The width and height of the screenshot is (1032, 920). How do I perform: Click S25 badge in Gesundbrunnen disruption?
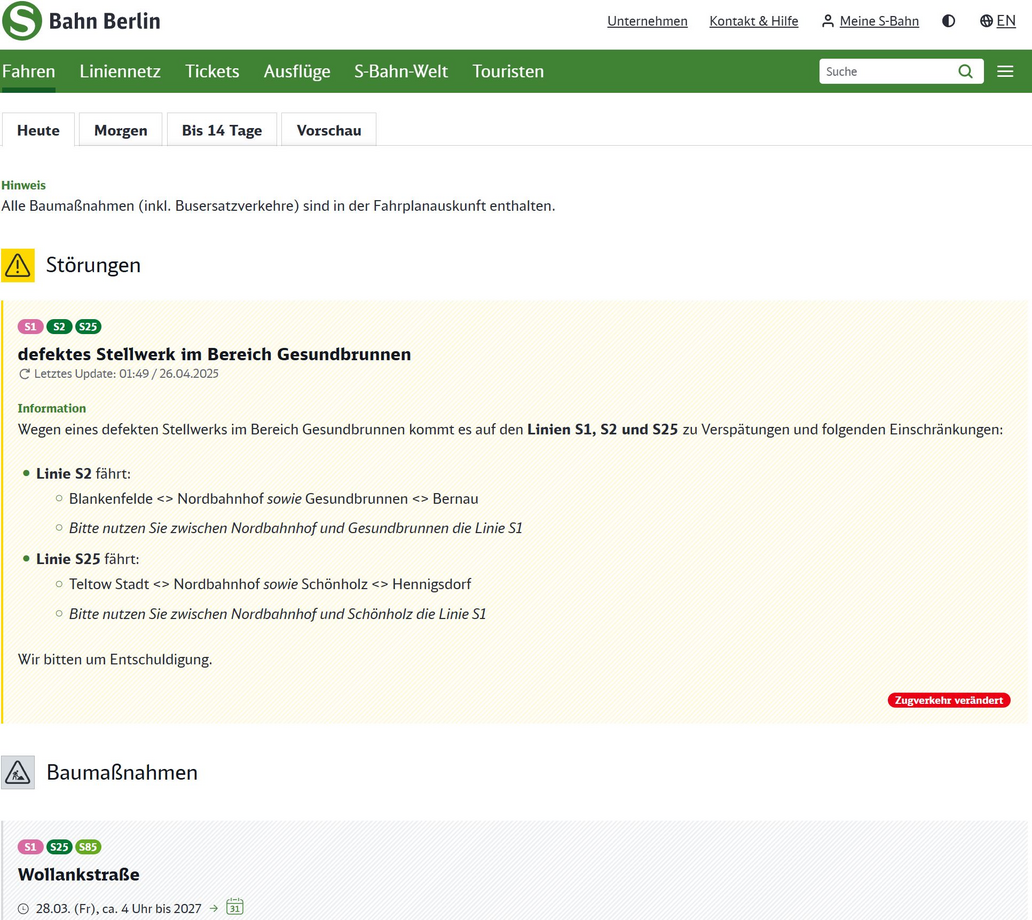[x=88, y=326]
